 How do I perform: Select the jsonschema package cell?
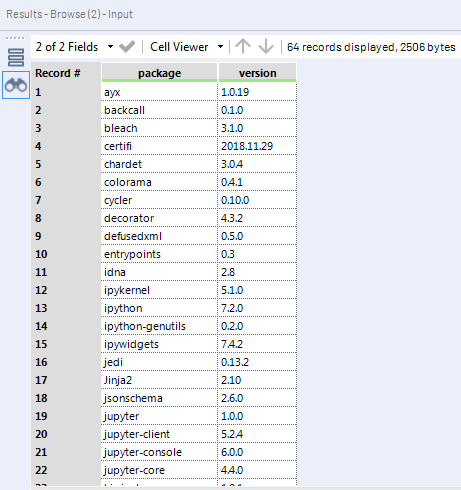(159, 398)
